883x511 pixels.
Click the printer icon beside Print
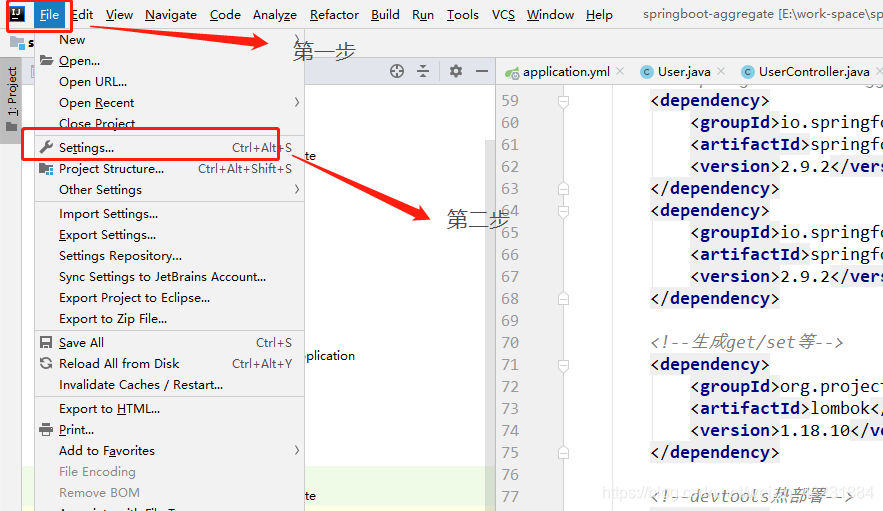click(46, 429)
